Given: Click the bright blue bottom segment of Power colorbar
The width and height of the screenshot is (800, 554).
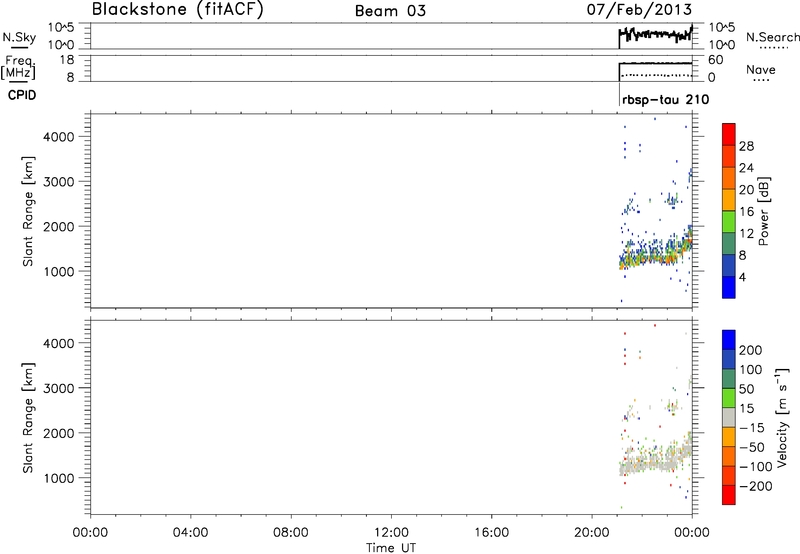Looking at the screenshot, I should coord(729,287).
